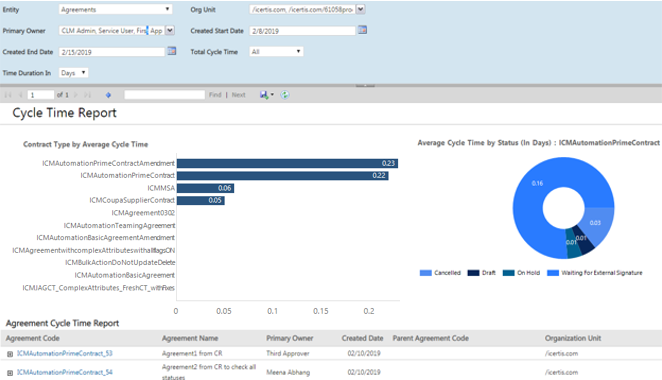
Task: Open the Created Start Date calendar picker
Action: (x=362, y=30)
